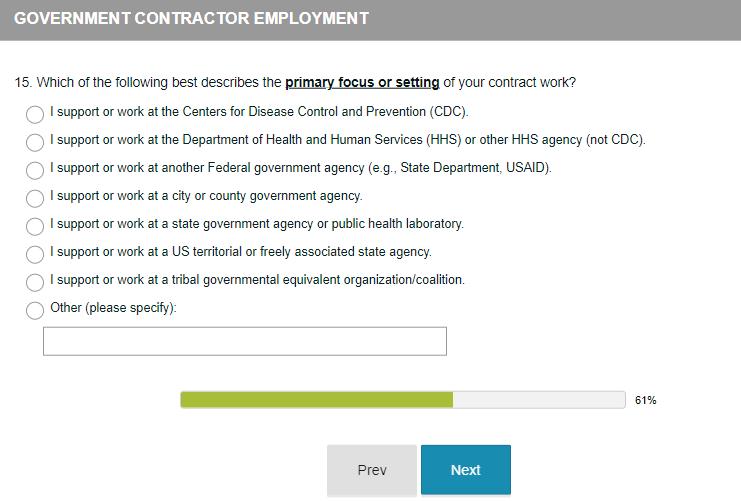Click the 'Other (please specify):' label text
Screen dimensions: 741x501
(113, 308)
